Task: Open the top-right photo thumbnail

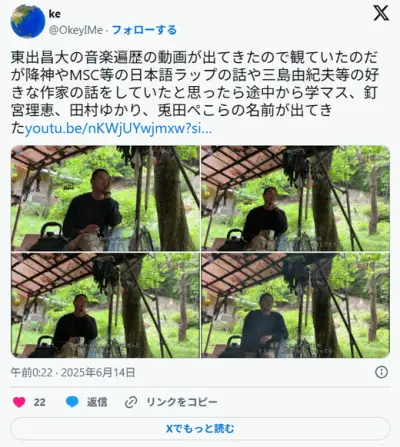Action: point(295,198)
